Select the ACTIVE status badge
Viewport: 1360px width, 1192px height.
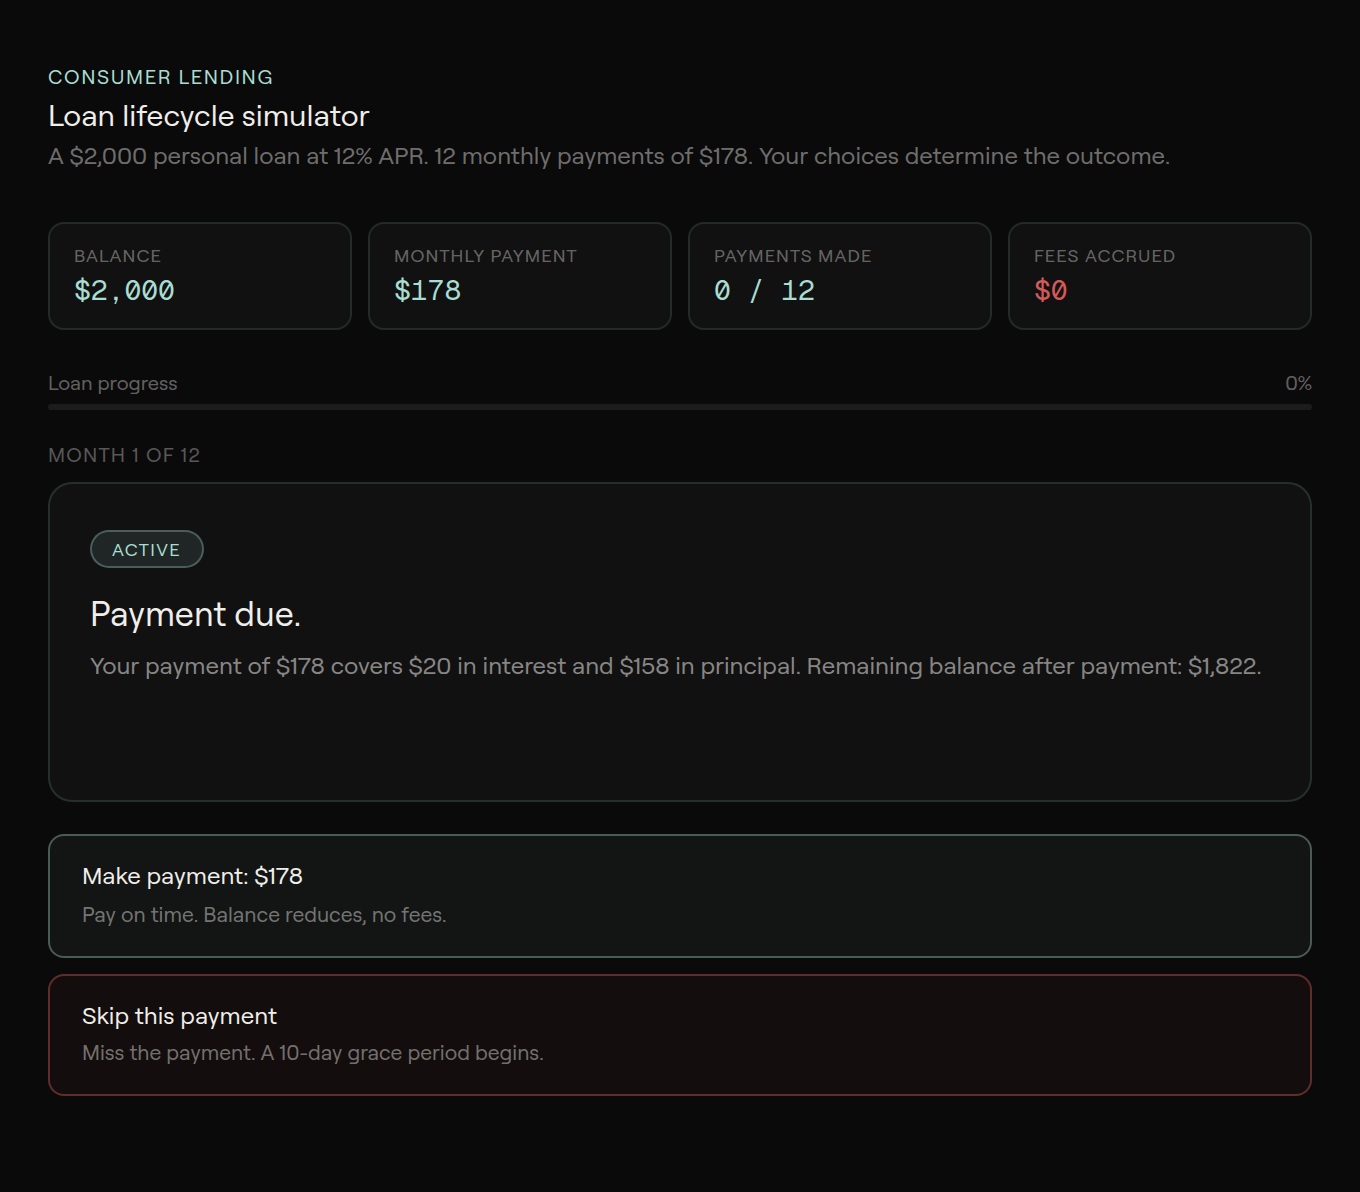click(x=146, y=550)
